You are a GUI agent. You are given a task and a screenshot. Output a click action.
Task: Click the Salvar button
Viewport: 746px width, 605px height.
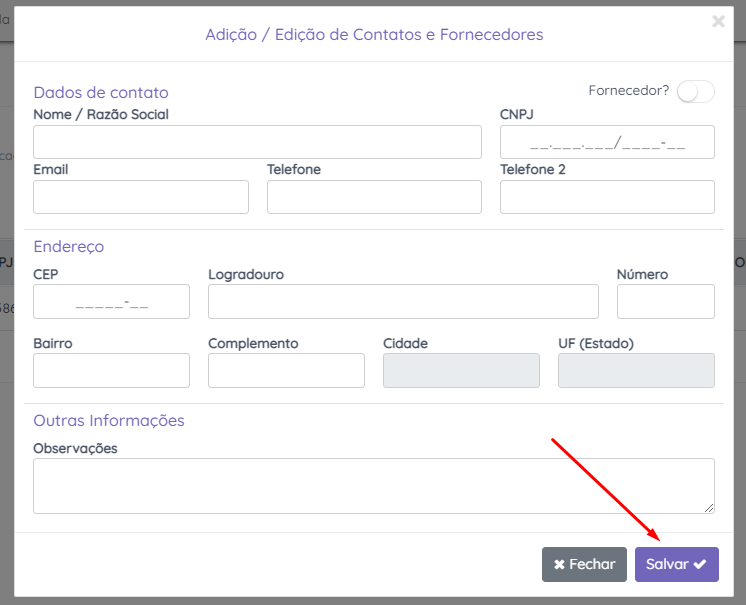tap(676, 564)
